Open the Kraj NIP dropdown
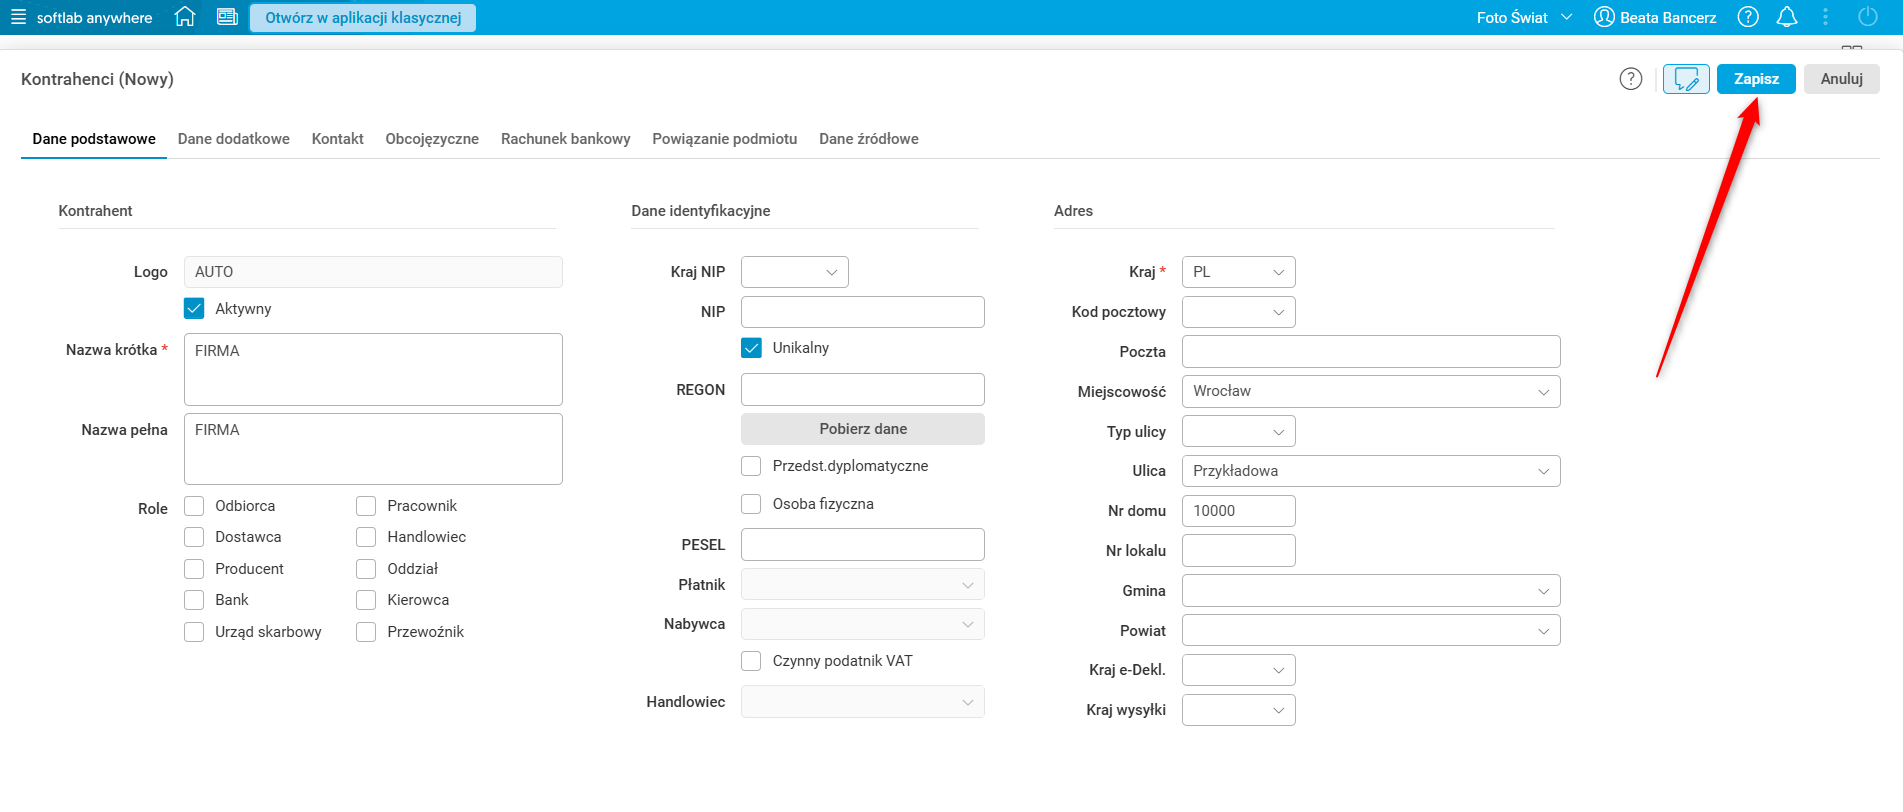 click(795, 272)
